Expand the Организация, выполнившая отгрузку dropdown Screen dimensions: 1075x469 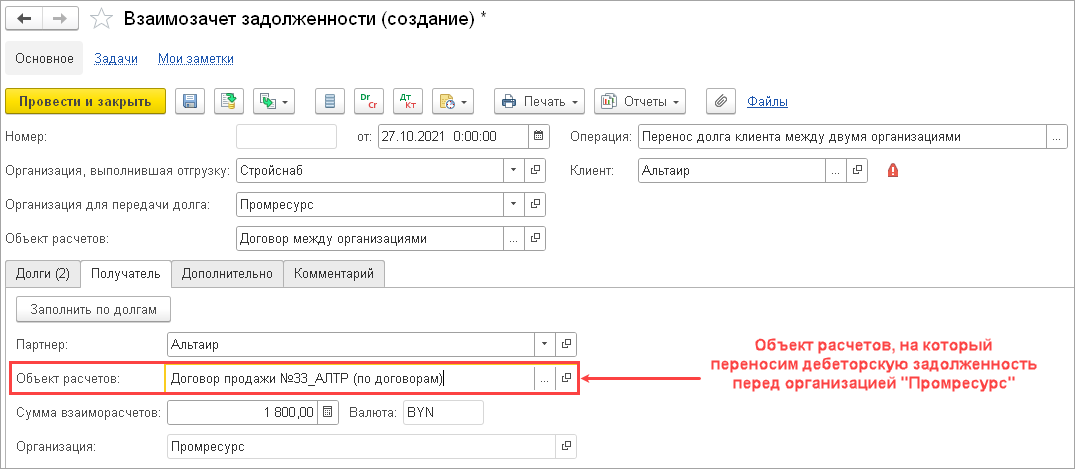(x=514, y=171)
